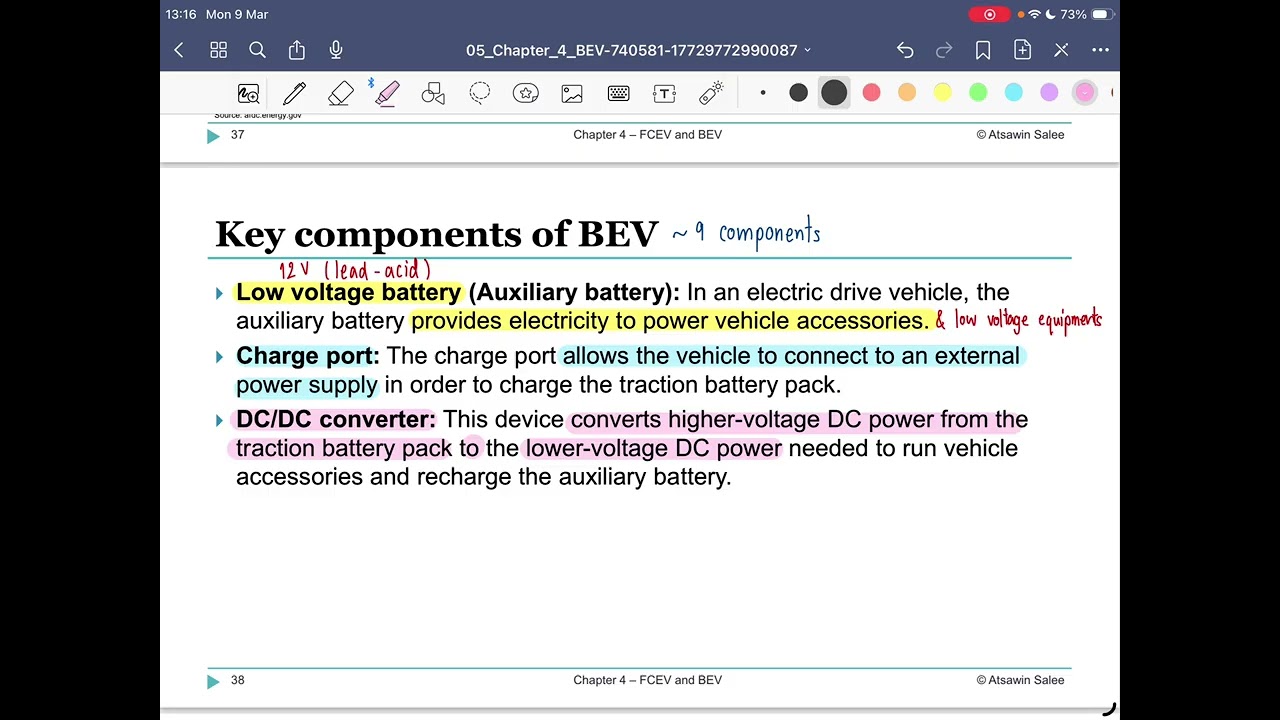Image resolution: width=1280 pixels, height=720 pixels.
Task: Tap the 13:16 clock in status bar
Action: pyautogui.click(x=181, y=14)
